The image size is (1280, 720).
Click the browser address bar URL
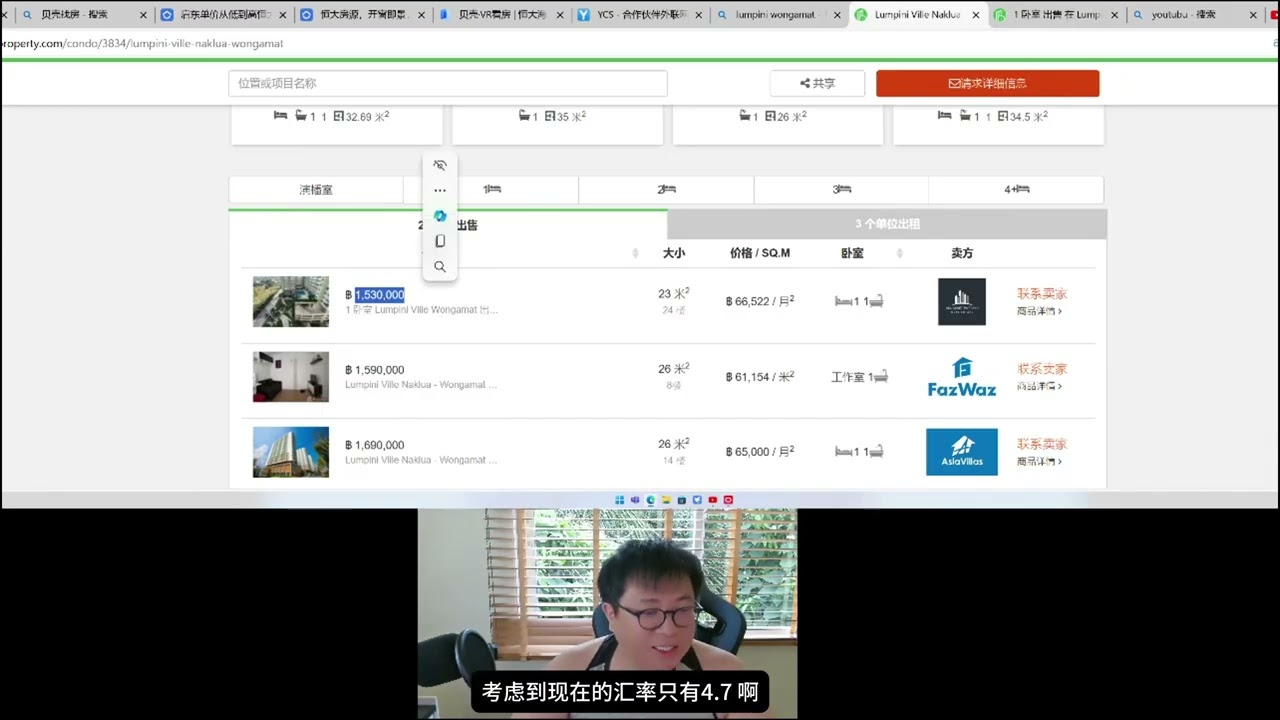point(142,44)
